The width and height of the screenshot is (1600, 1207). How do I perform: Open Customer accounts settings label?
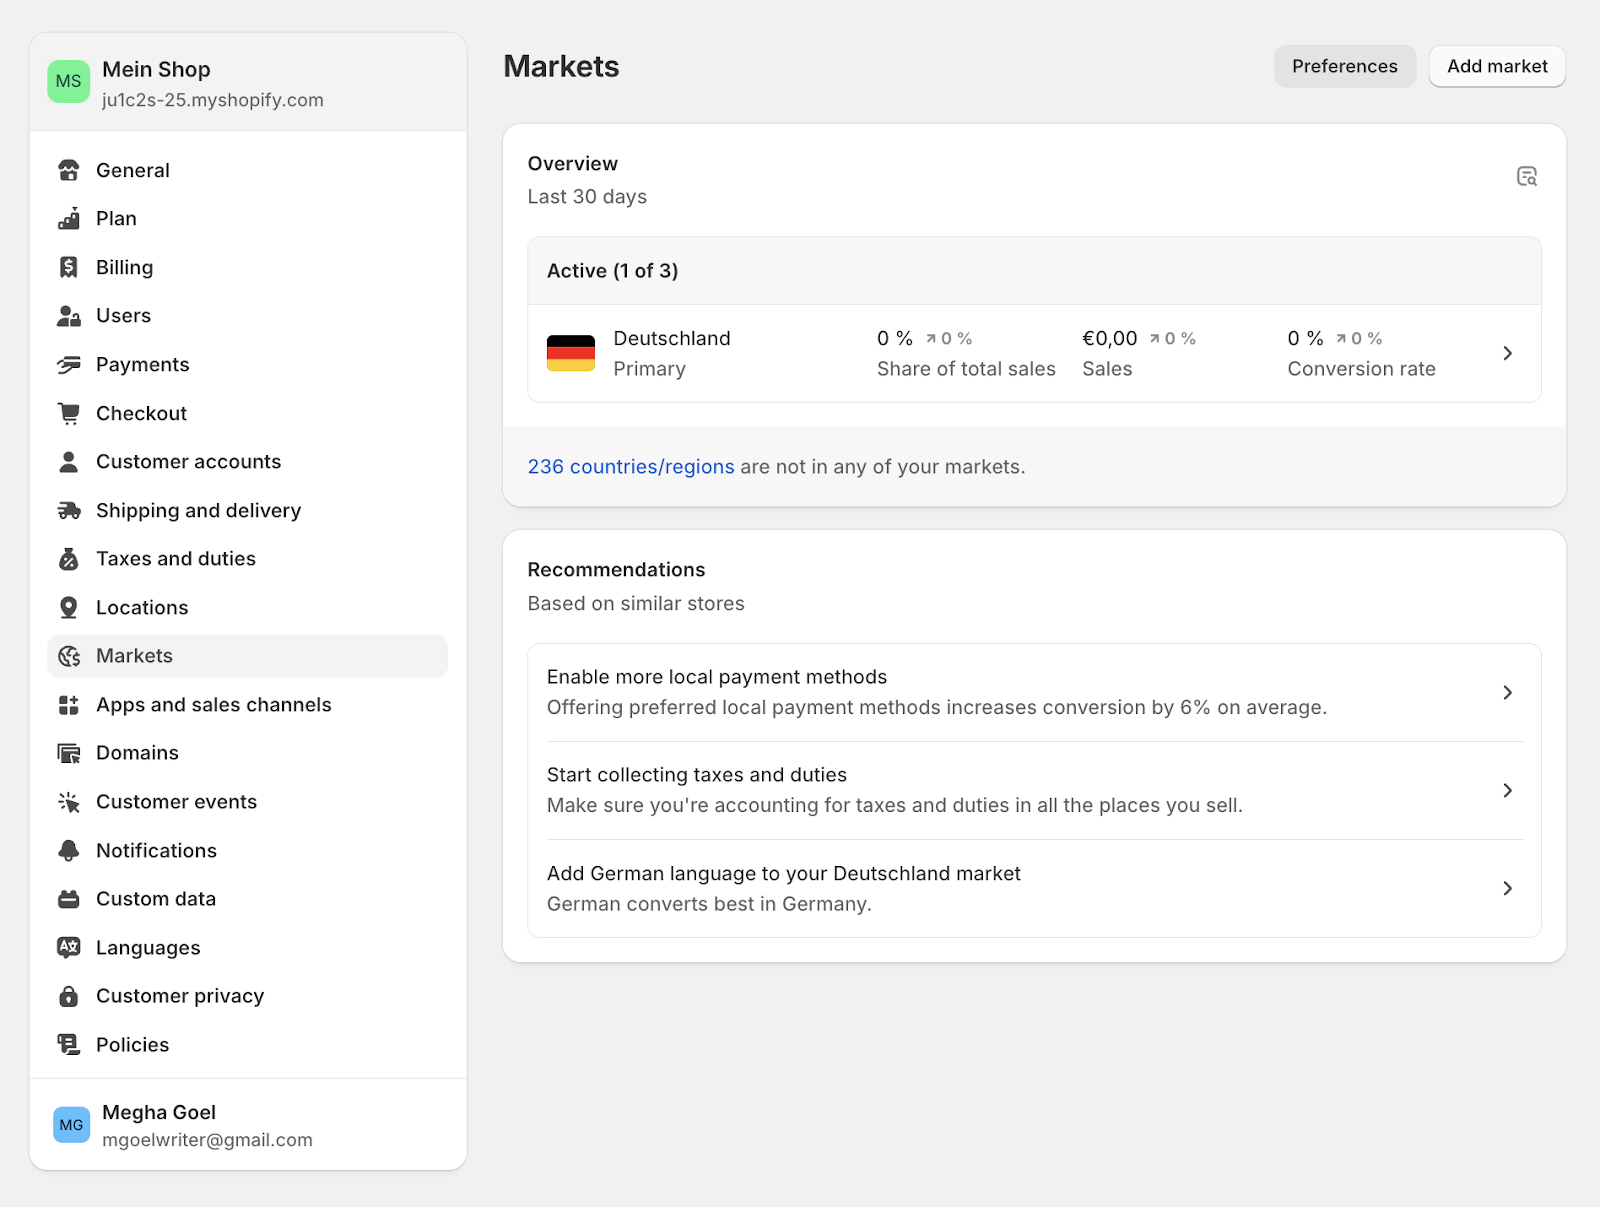[x=188, y=462]
